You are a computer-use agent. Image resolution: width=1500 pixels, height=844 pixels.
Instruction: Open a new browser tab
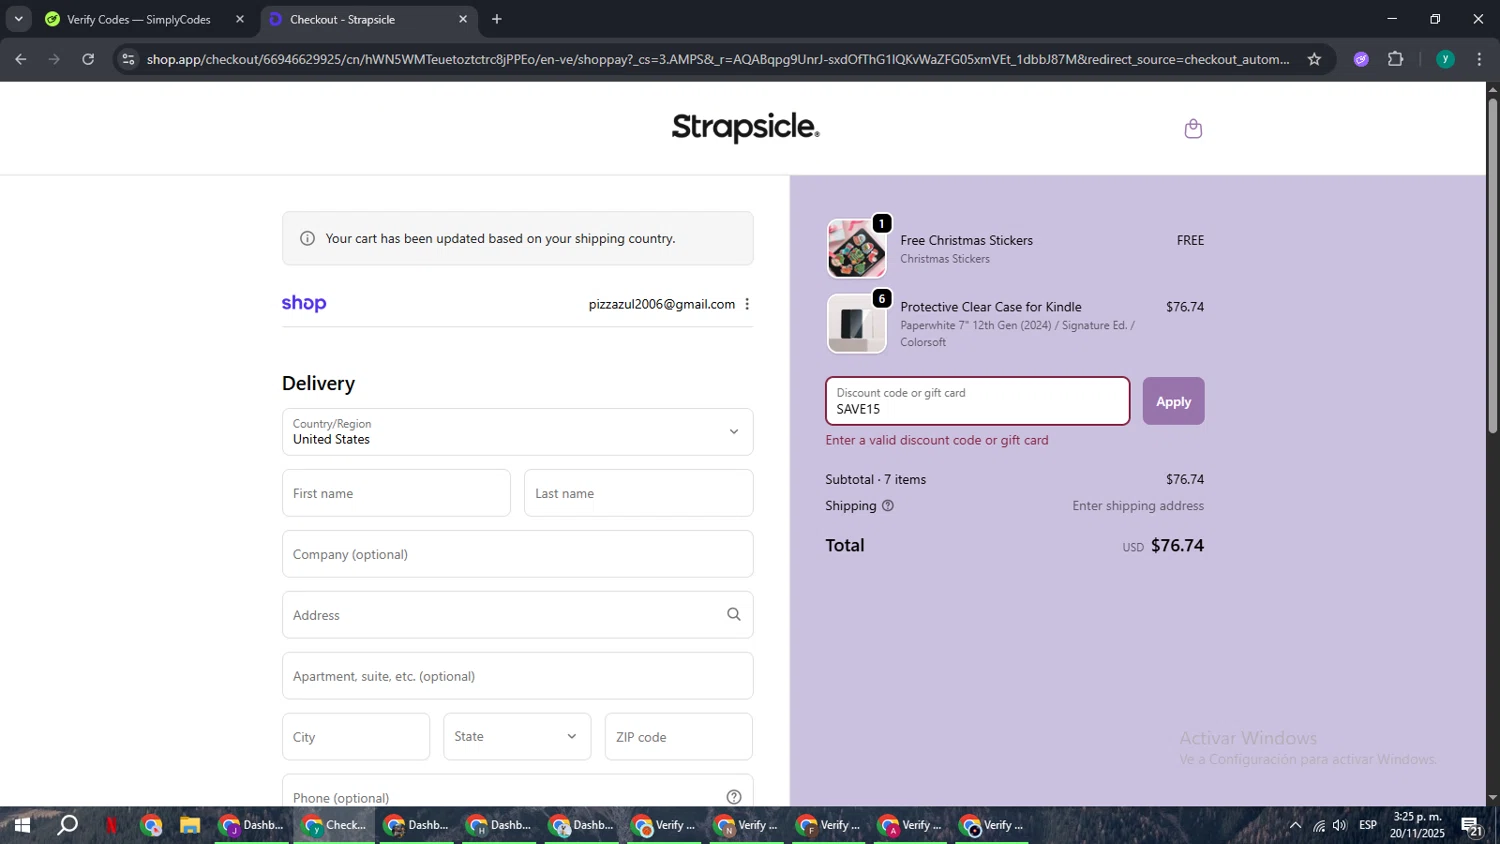[x=497, y=19]
